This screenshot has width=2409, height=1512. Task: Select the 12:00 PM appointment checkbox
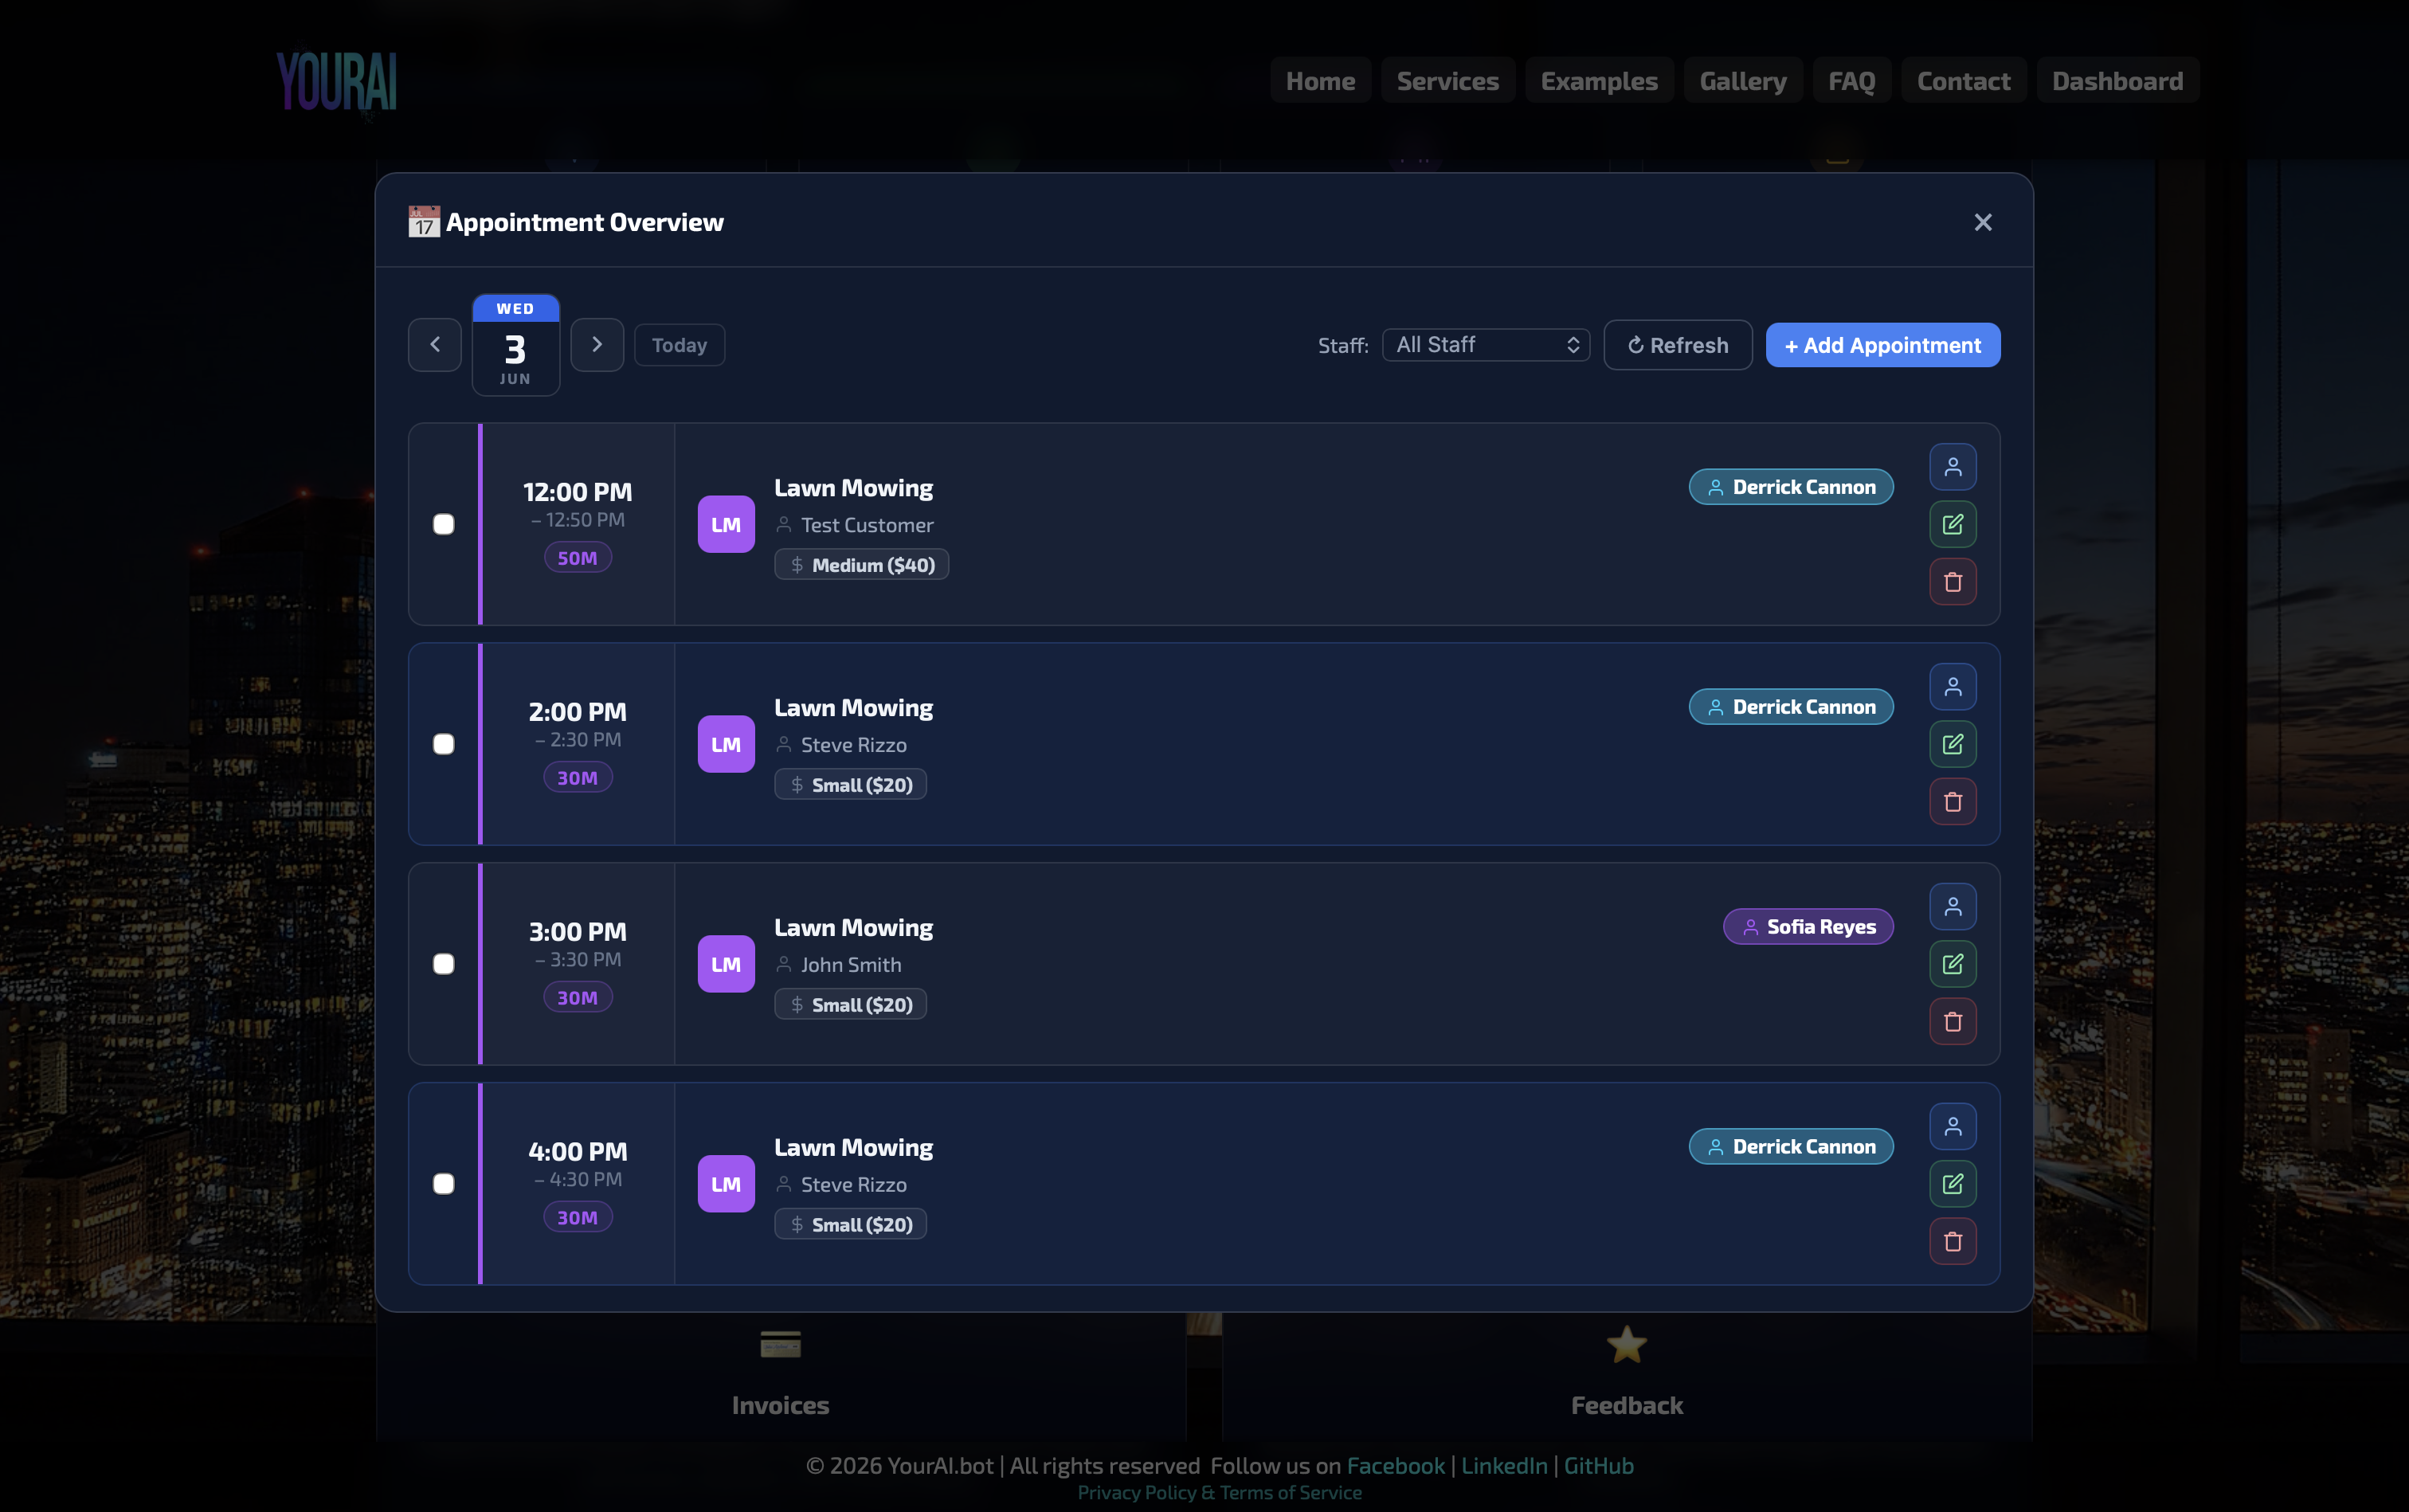[444, 524]
